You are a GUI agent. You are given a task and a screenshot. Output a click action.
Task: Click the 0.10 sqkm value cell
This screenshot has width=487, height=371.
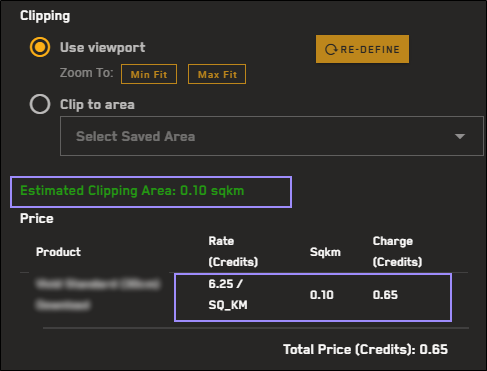pos(322,295)
